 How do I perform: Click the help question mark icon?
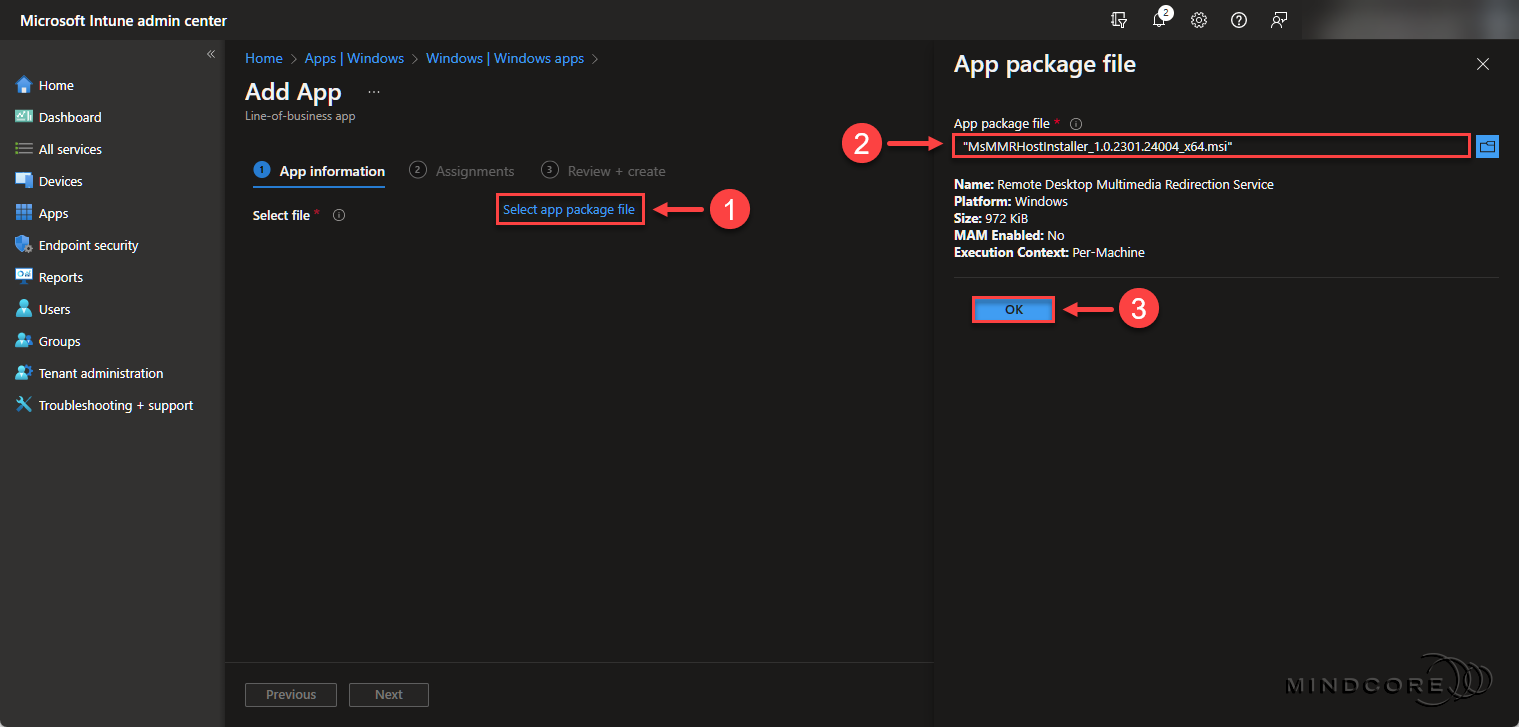coord(1239,20)
